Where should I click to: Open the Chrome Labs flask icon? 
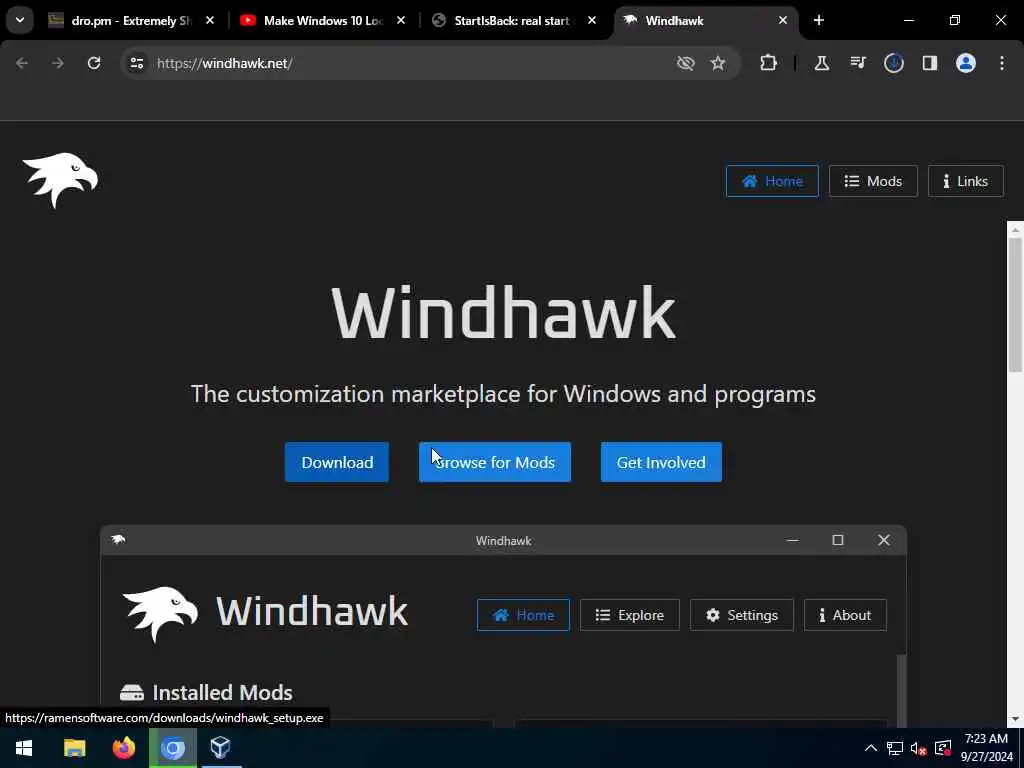coord(822,63)
